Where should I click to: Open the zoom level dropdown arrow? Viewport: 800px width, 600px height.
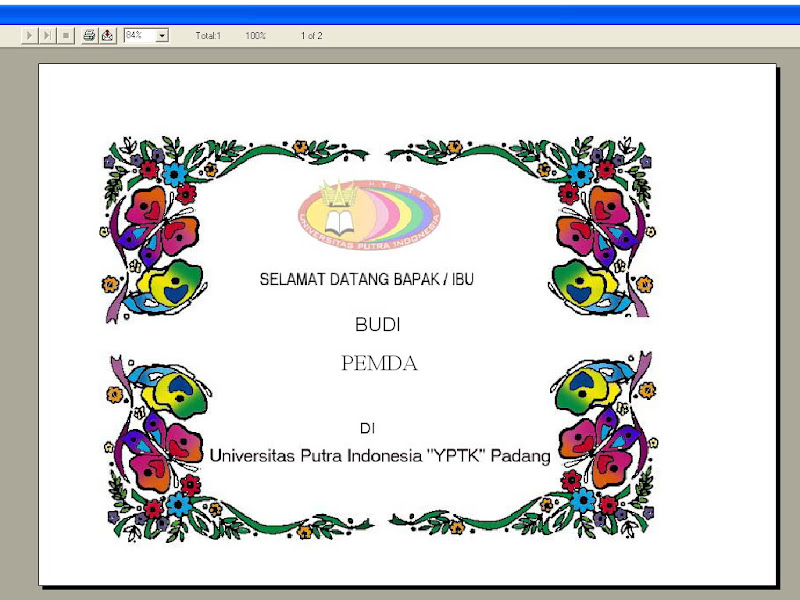[162, 36]
